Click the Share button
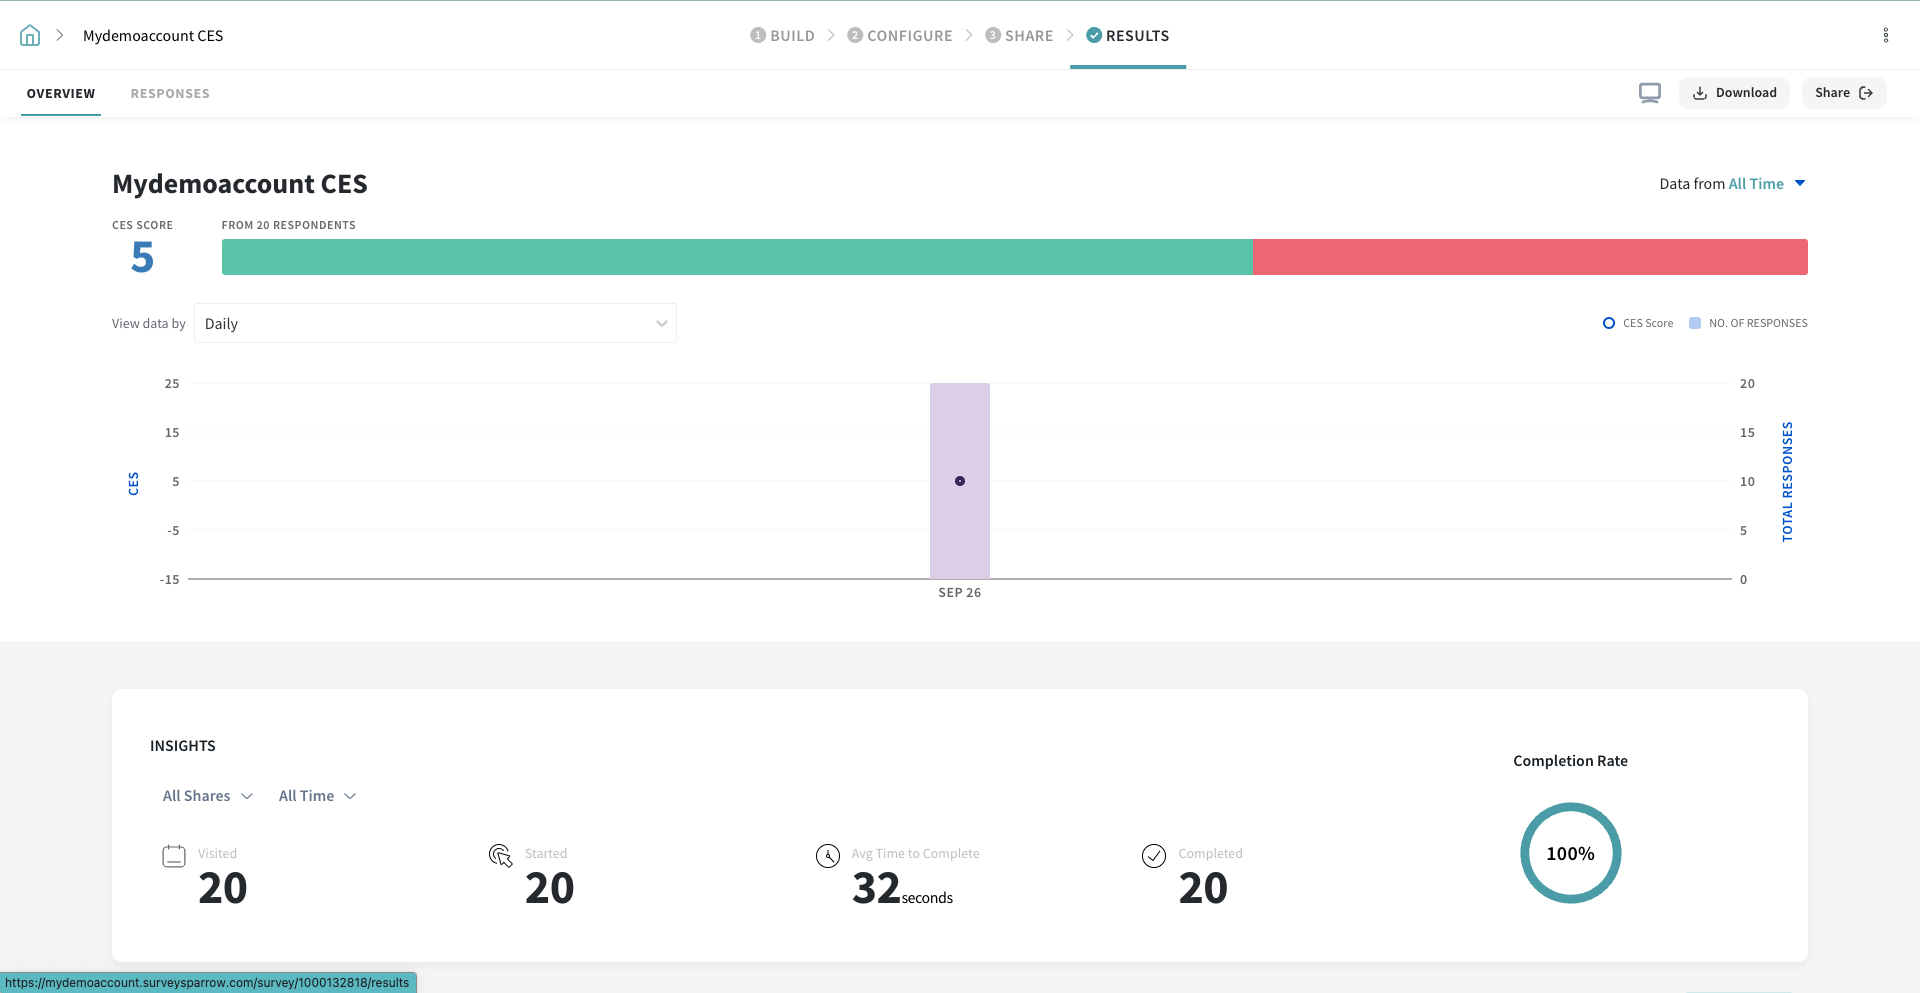The image size is (1920, 993). 1843,93
